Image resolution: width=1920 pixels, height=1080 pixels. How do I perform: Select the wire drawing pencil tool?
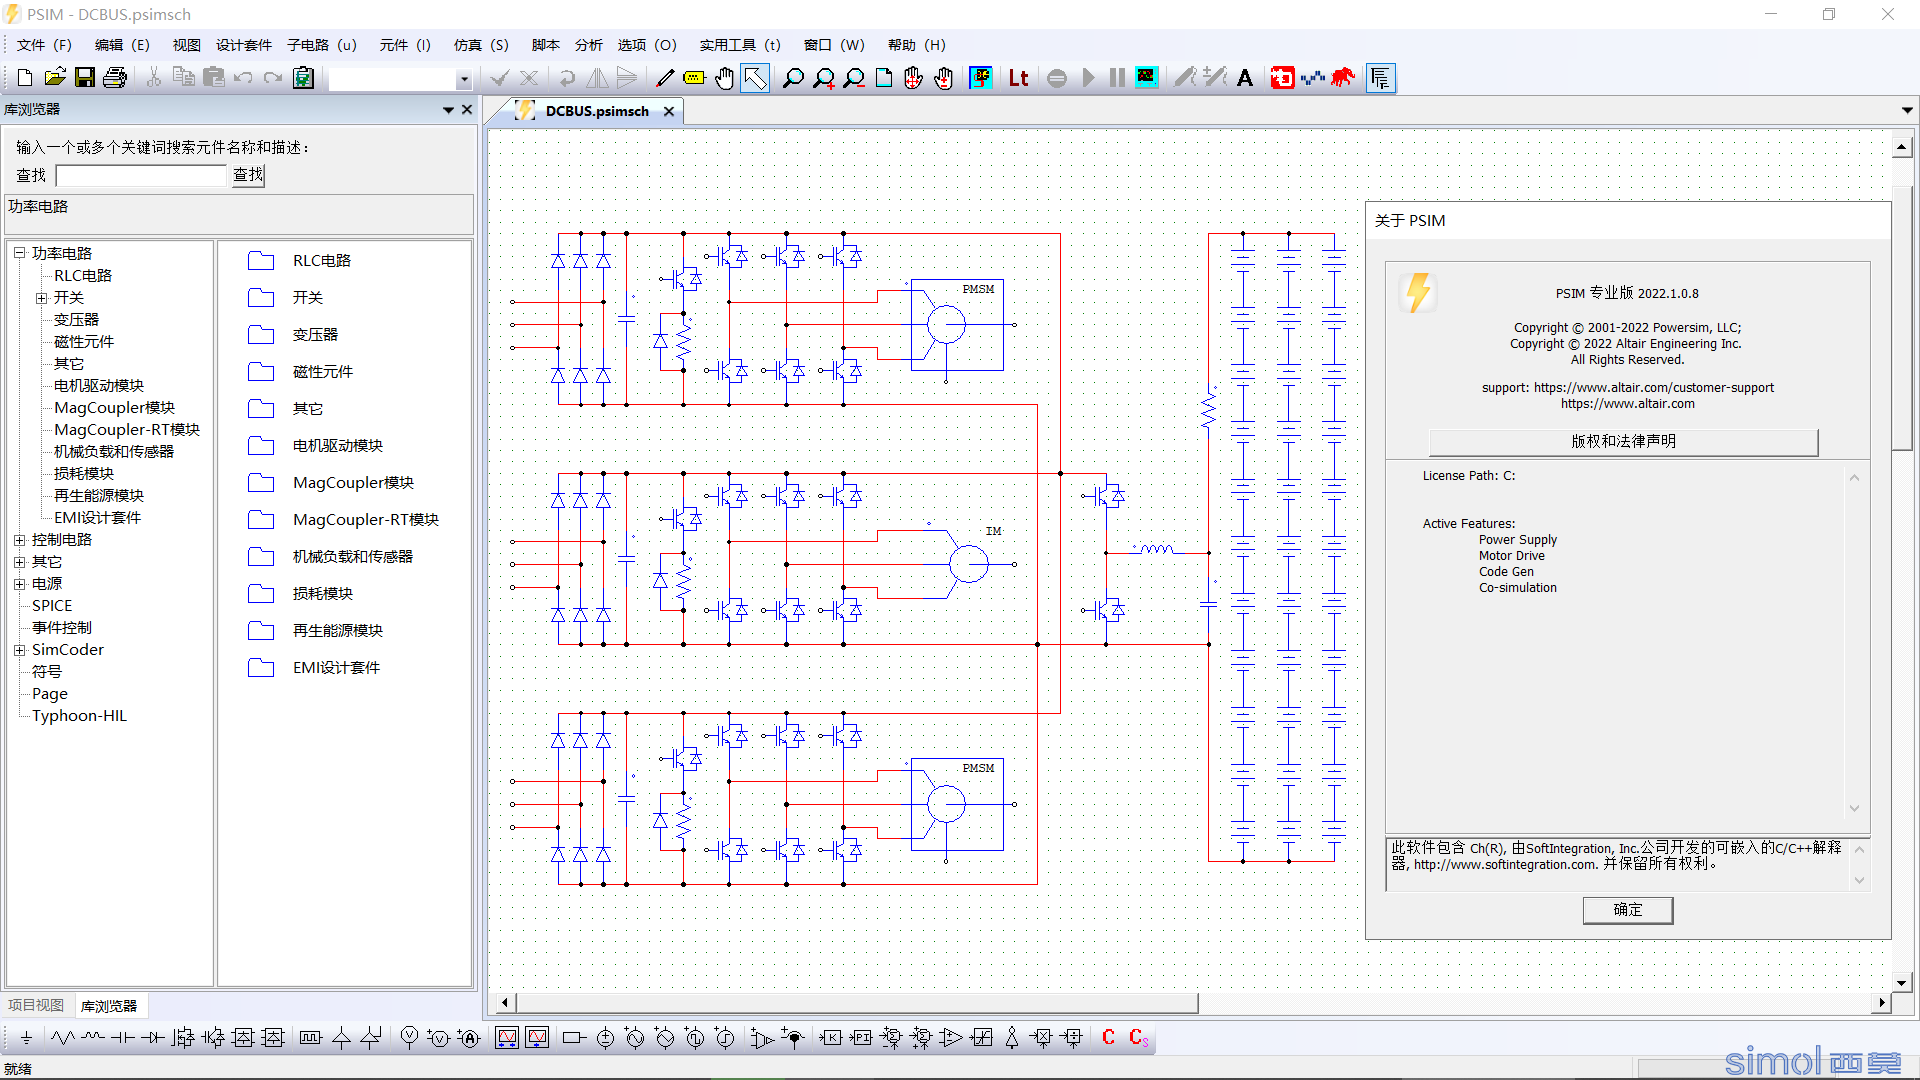point(664,78)
